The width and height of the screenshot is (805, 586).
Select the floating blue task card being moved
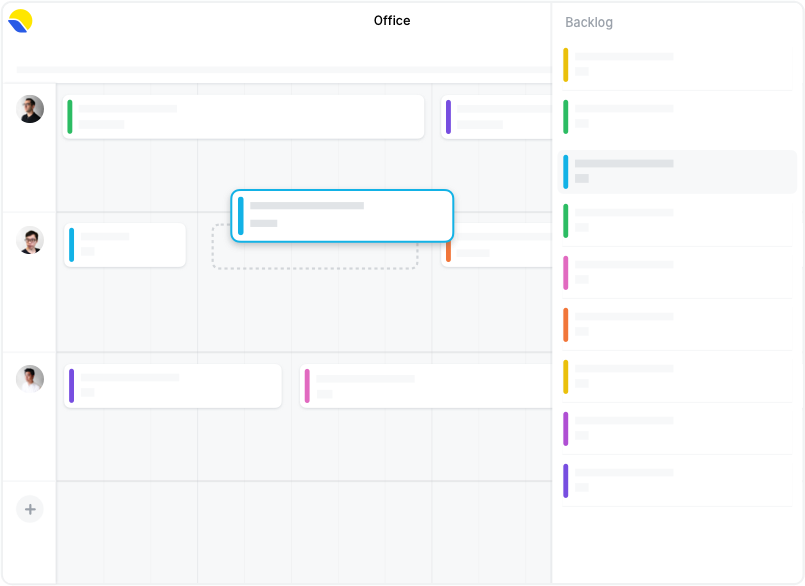point(342,216)
